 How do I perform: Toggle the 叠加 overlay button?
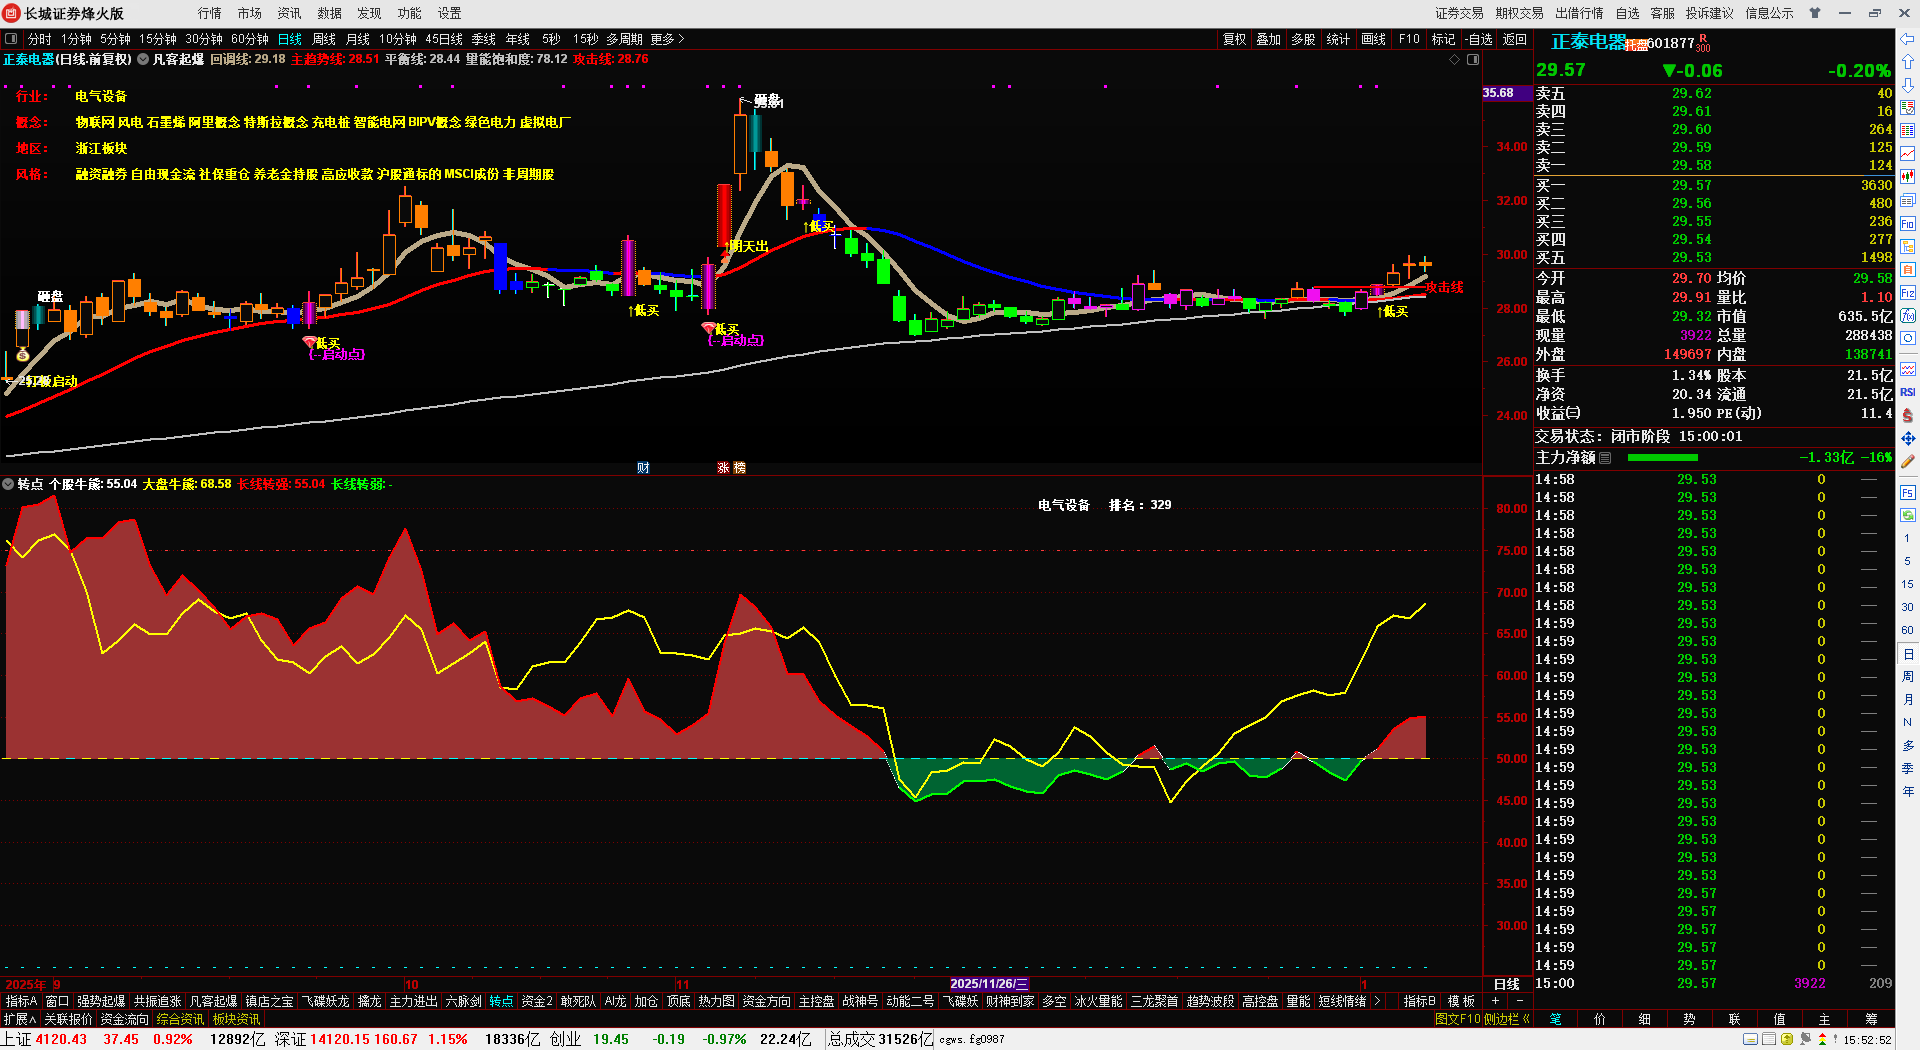pyautogui.click(x=1269, y=39)
